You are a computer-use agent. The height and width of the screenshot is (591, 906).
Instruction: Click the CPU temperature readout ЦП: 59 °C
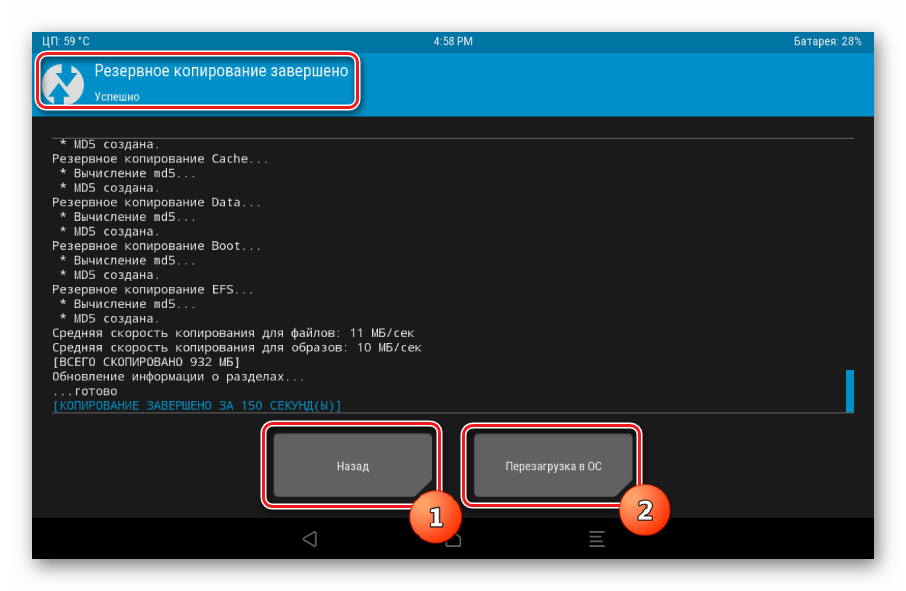click(x=65, y=42)
